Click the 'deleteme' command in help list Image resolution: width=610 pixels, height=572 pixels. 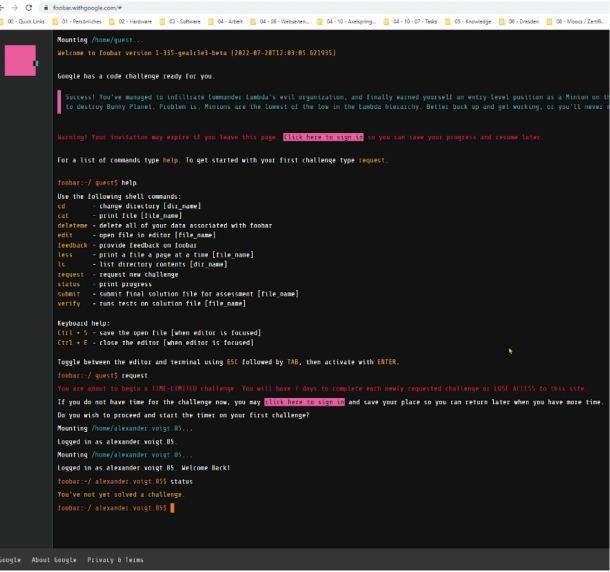[x=72, y=226]
